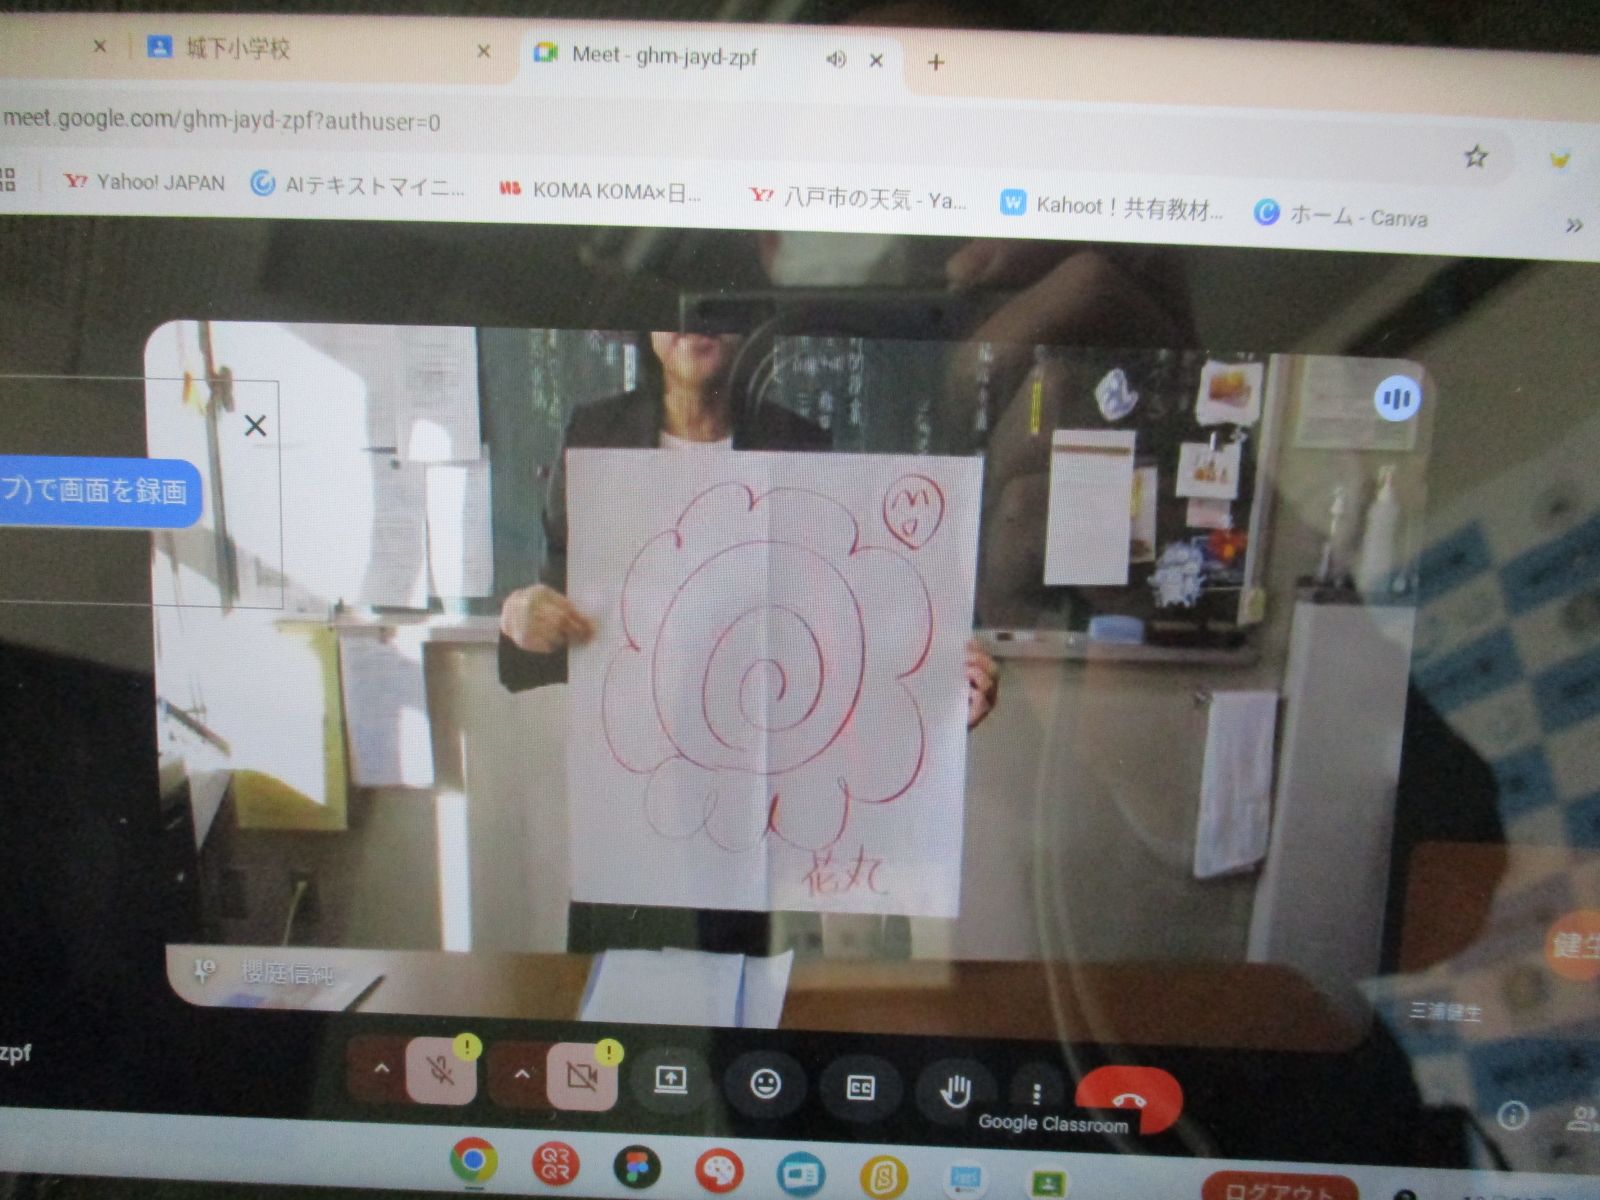Open more options three-dot menu
The width and height of the screenshot is (1600, 1200).
click(x=1037, y=1092)
